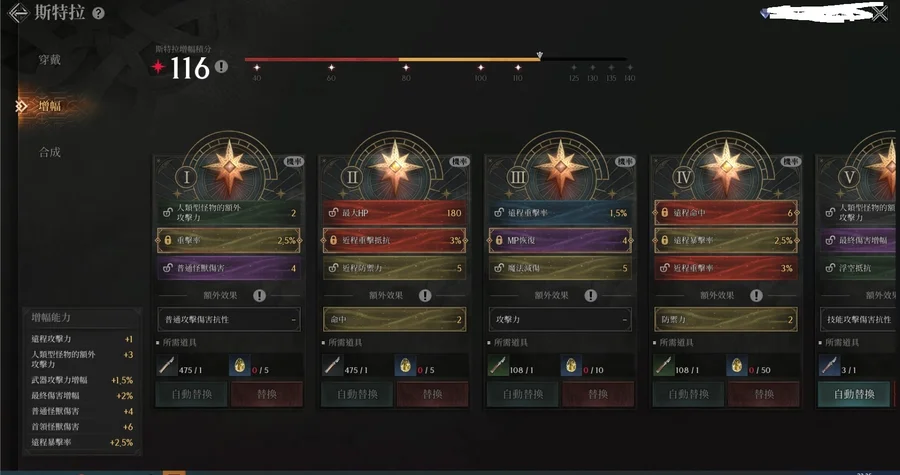
Task: Toggle the lock on the 遠程命中 stat
Action: (665, 213)
